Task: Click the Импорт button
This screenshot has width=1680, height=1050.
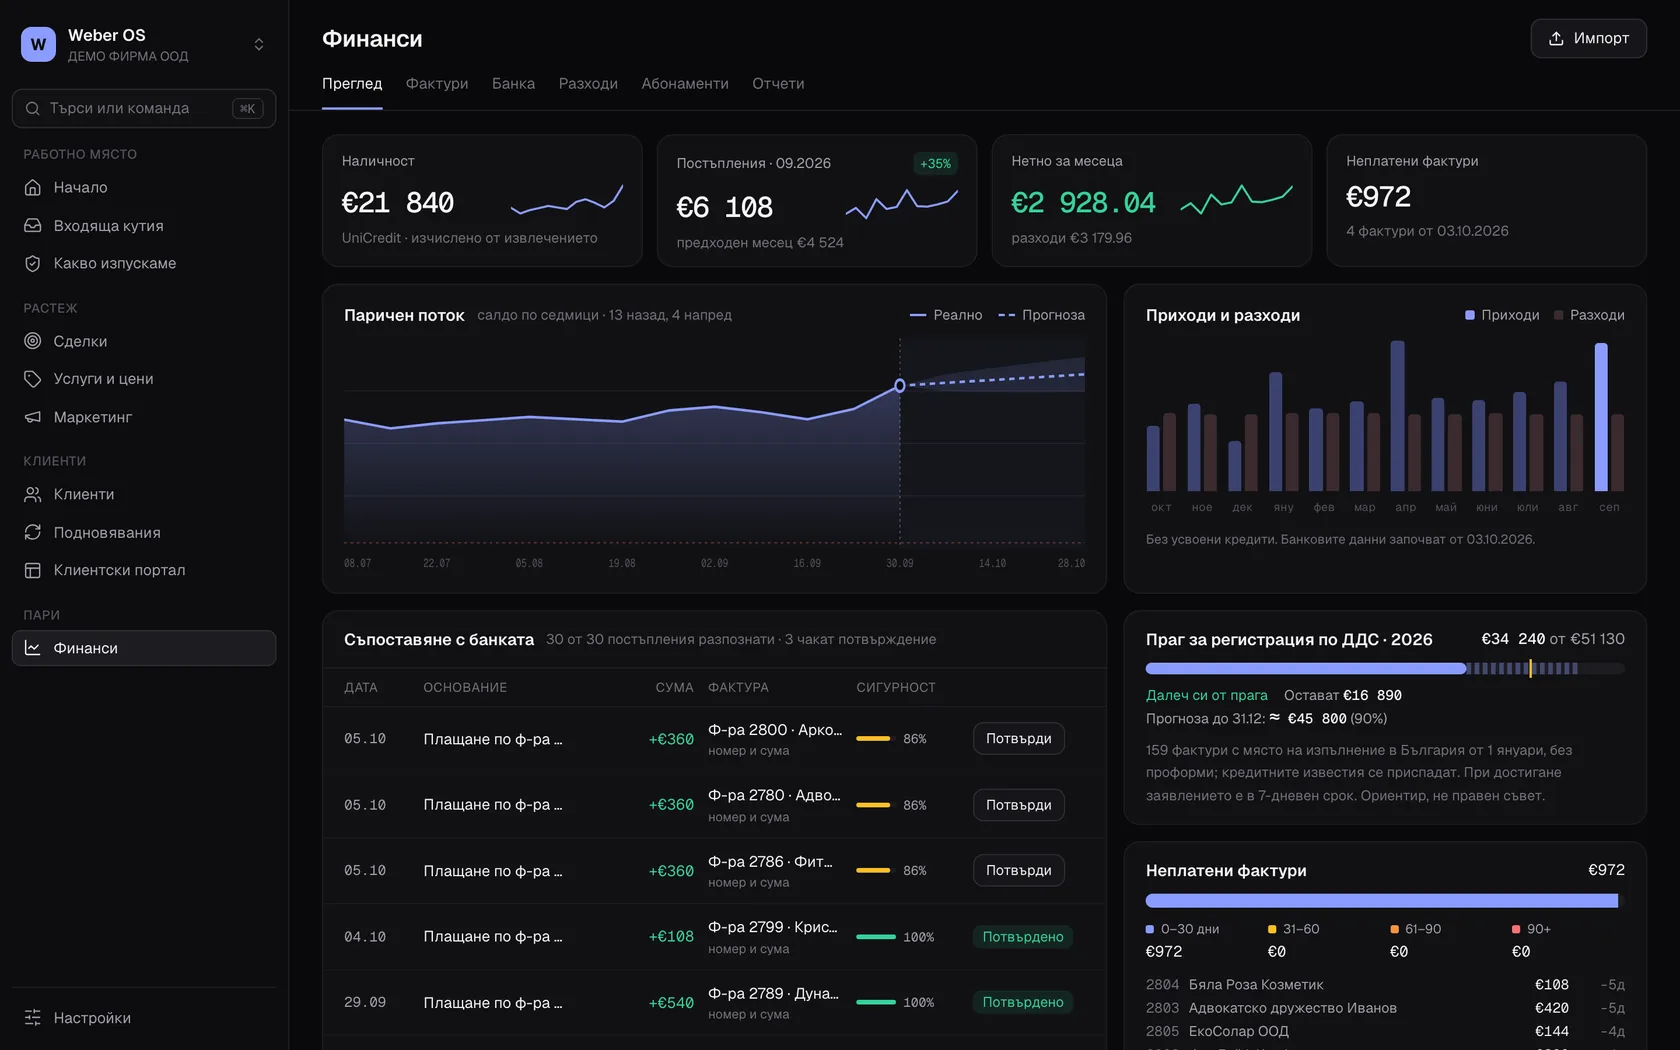Action: [1588, 38]
